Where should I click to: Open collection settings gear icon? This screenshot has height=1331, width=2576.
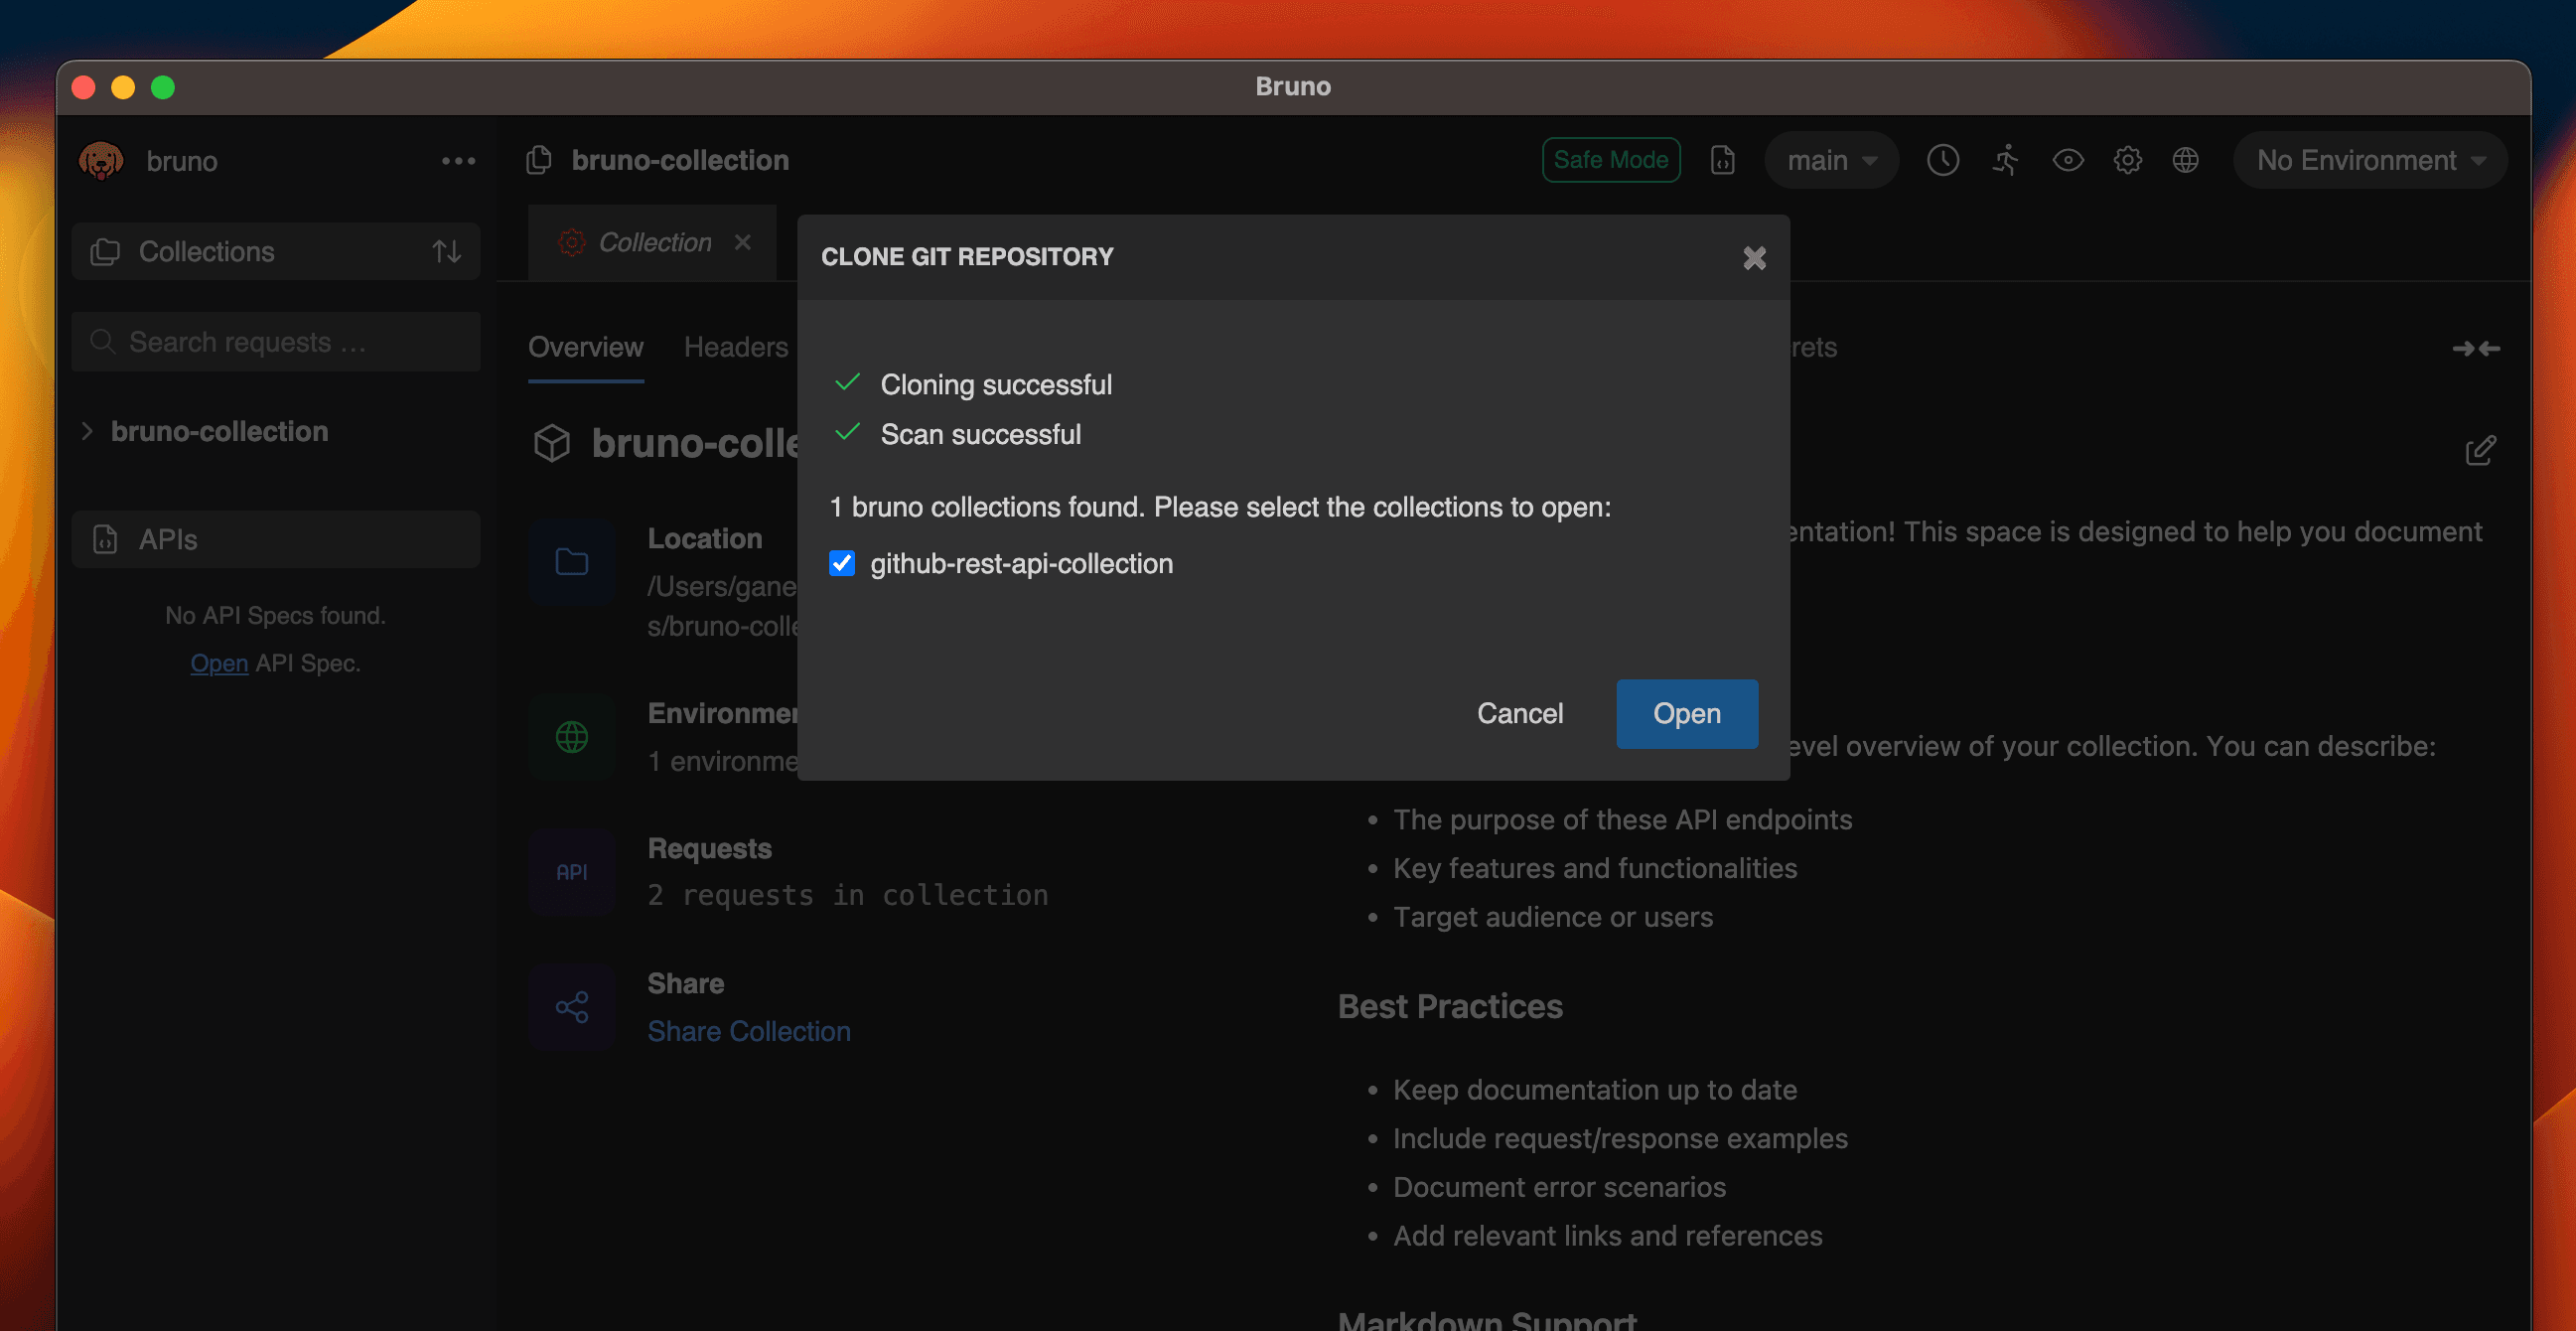tap(2127, 160)
